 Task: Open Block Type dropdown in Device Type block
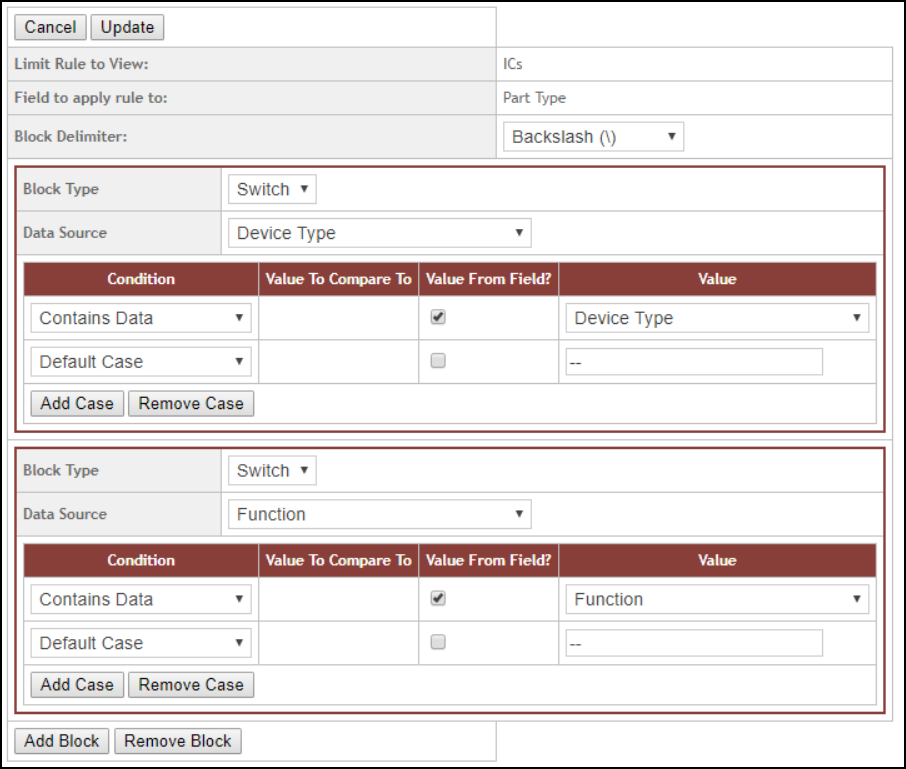pyautogui.click(x=272, y=189)
